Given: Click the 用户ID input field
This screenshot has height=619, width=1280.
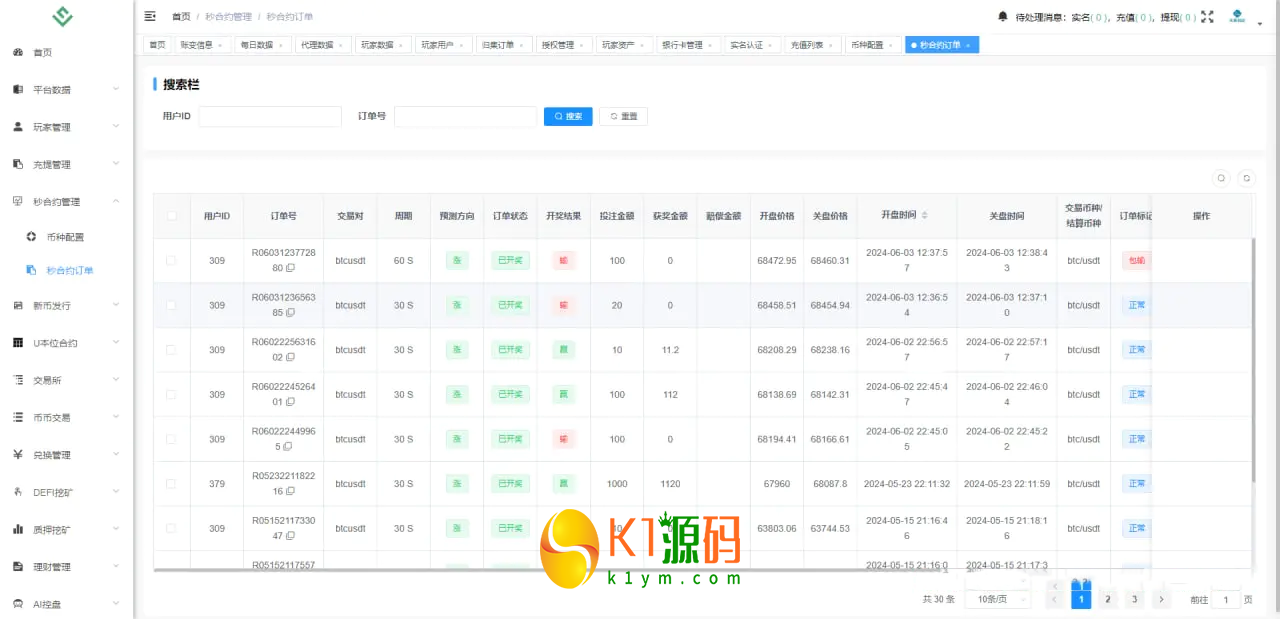Looking at the screenshot, I should point(270,117).
